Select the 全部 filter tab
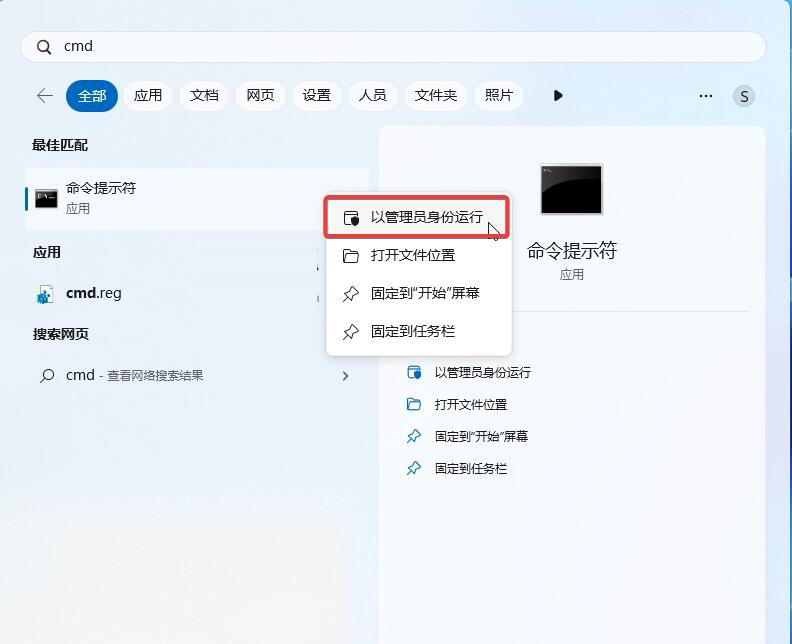 pyautogui.click(x=92, y=95)
